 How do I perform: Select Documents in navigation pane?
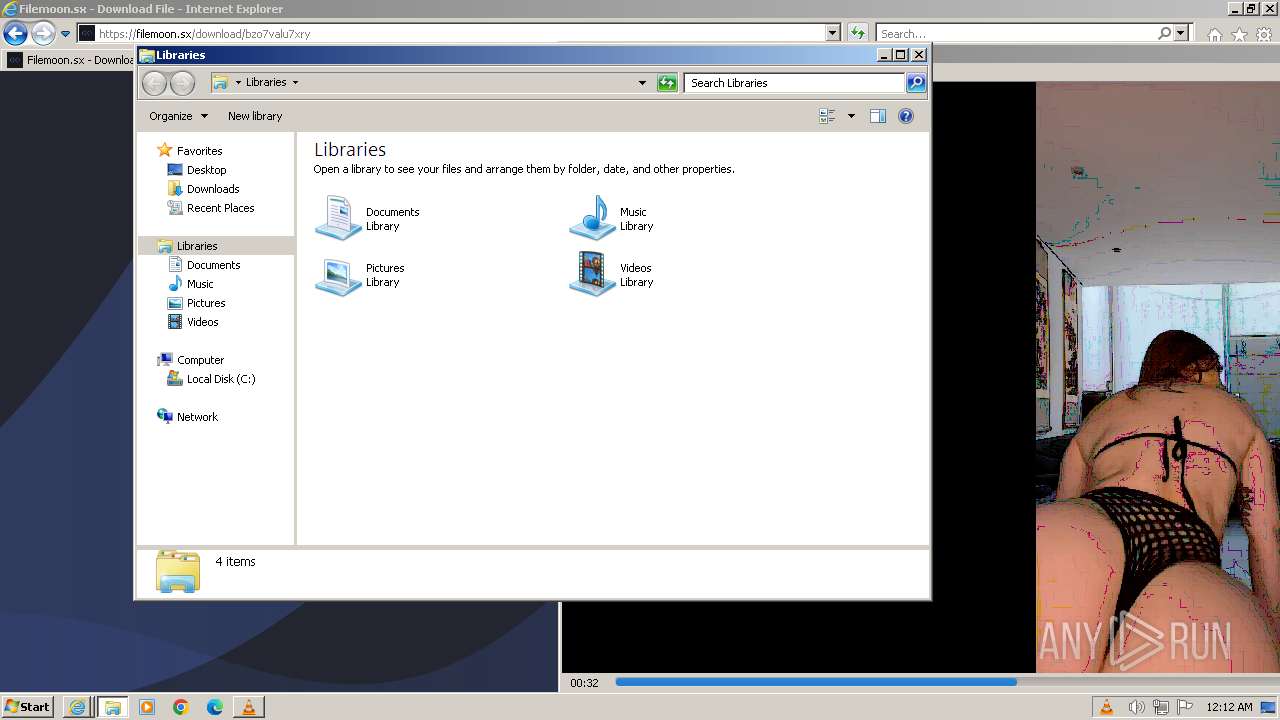[213, 265]
